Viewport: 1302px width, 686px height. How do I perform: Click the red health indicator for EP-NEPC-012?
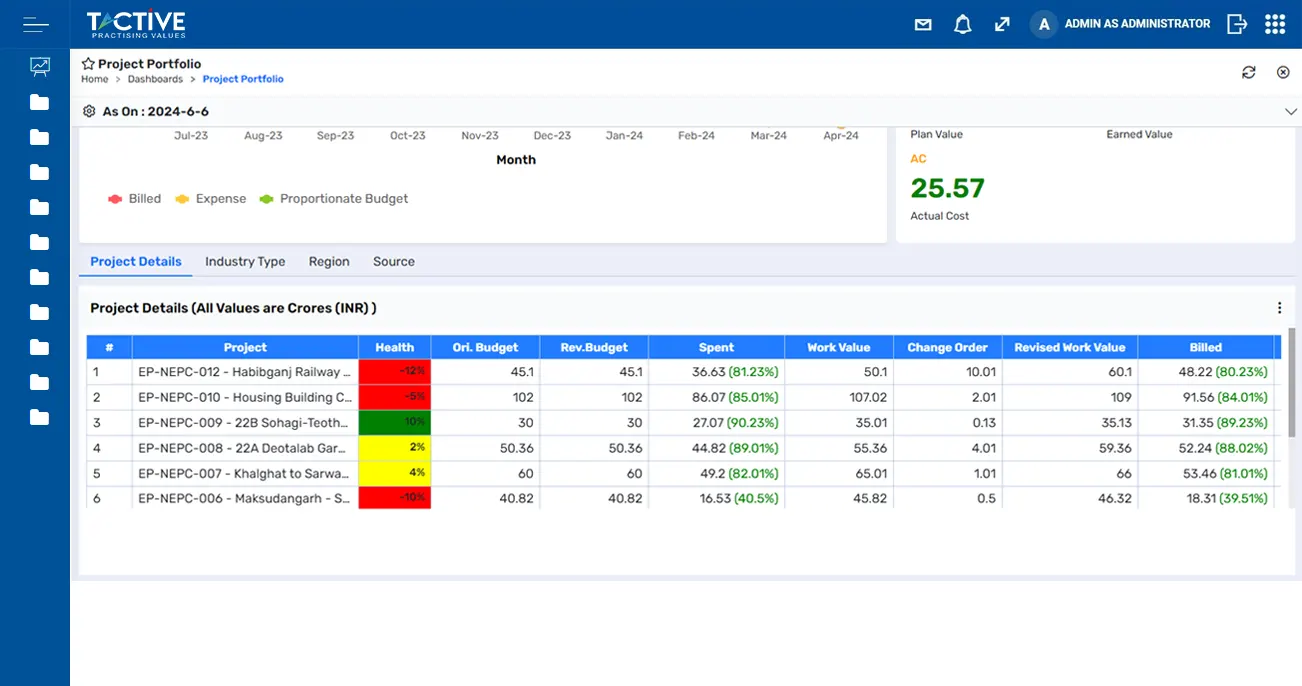[x=394, y=371]
